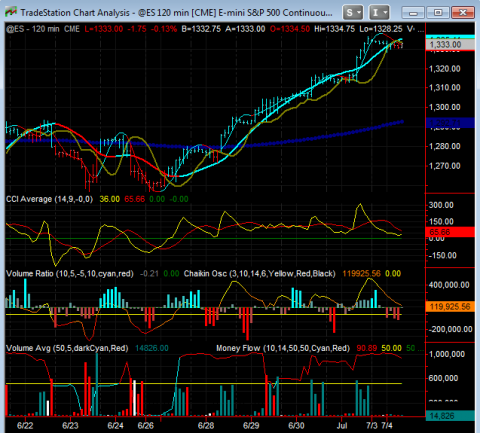Click the Volume Ratio indicator label
The width and height of the screenshot is (480, 433).
click(x=70, y=274)
